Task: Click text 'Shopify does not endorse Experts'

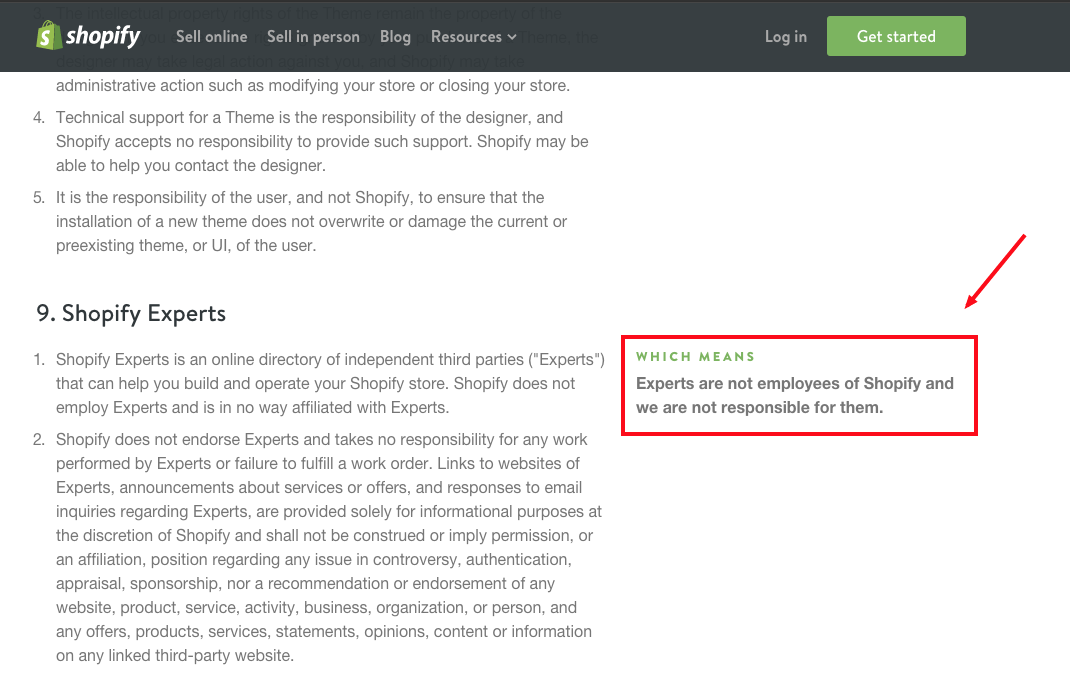Action: [x=177, y=440]
